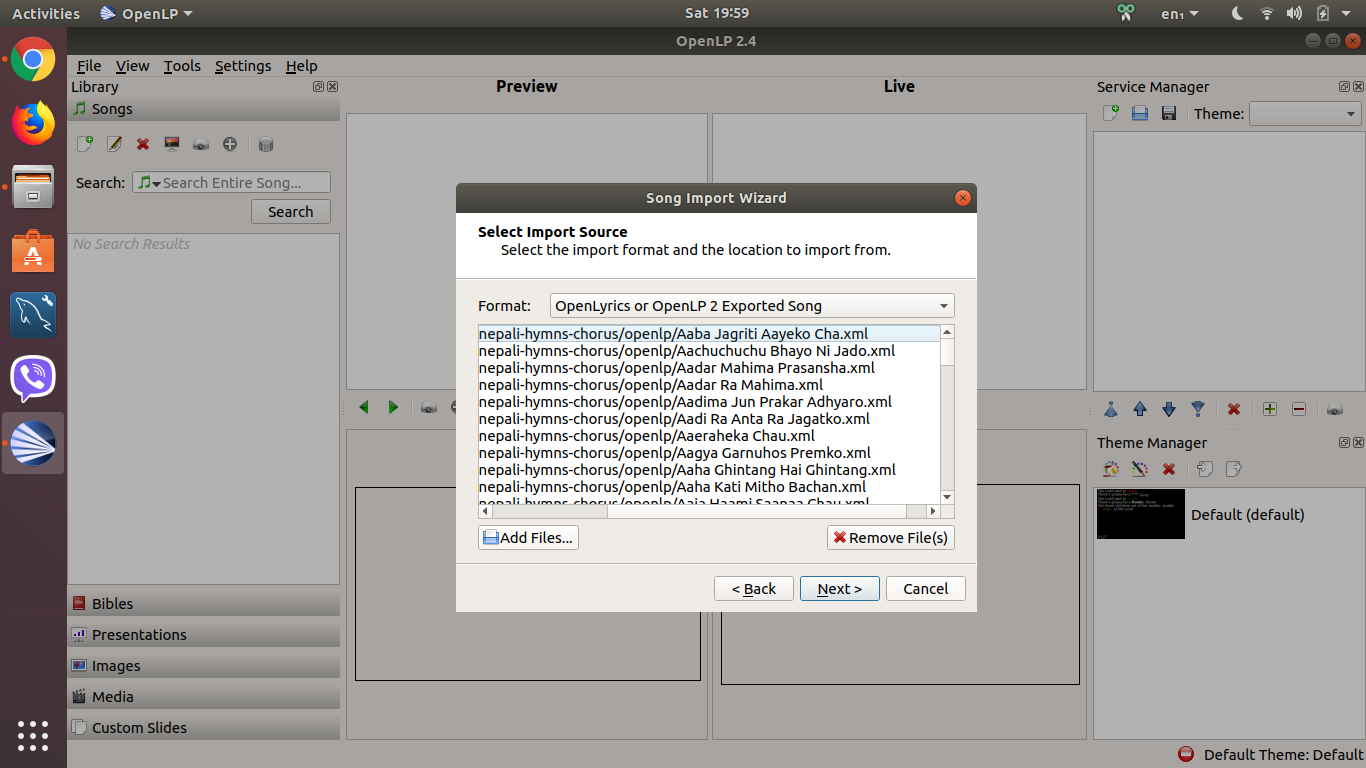The image size is (1366, 768).
Task: Add selected song to service (plus circle)
Action: pyautogui.click(x=230, y=144)
